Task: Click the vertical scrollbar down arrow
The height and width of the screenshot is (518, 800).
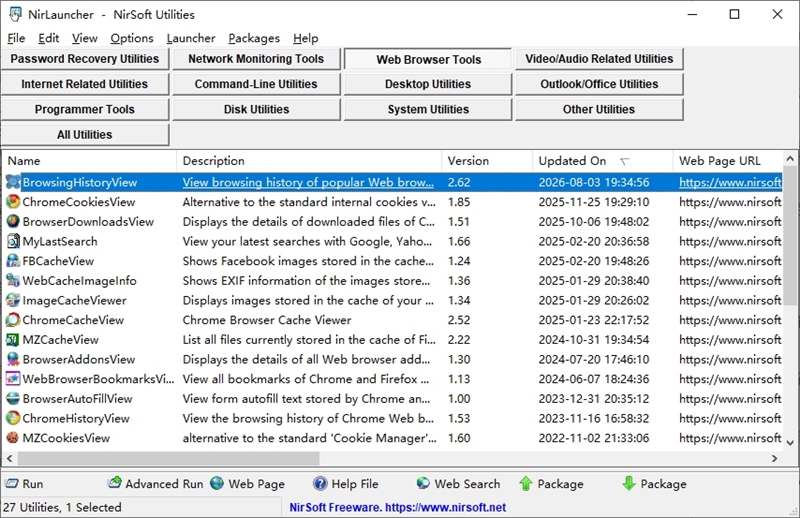Action: (x=790, y=442)
